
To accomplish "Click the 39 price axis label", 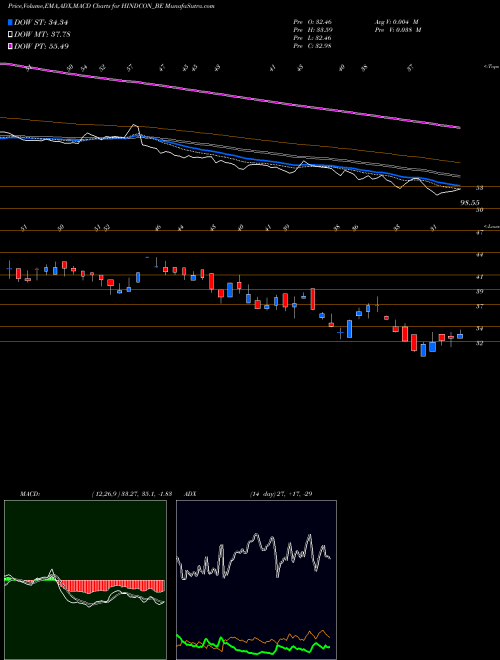I will (x=479, y=291).
